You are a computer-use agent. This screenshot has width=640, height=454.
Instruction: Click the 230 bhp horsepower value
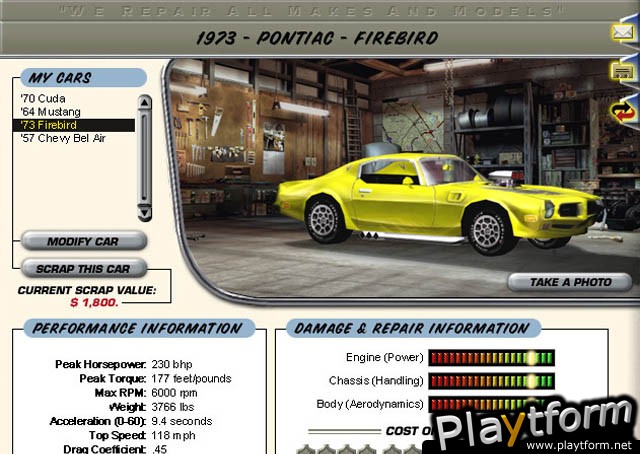coord(172,364)
